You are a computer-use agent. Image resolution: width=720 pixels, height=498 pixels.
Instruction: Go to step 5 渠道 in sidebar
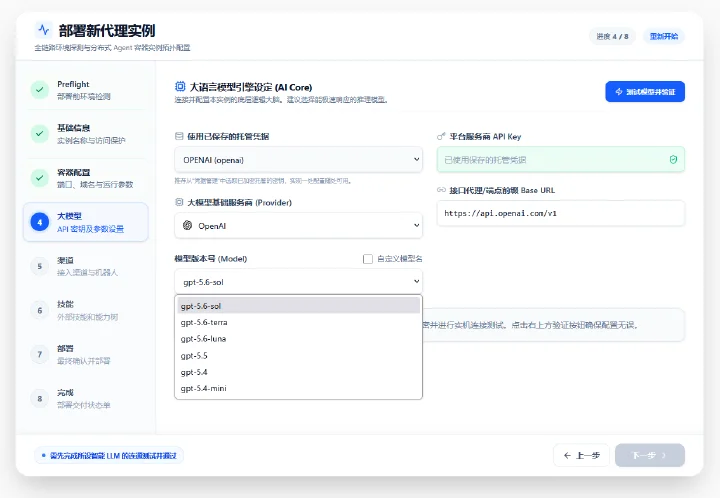click(x=86, y=266)
